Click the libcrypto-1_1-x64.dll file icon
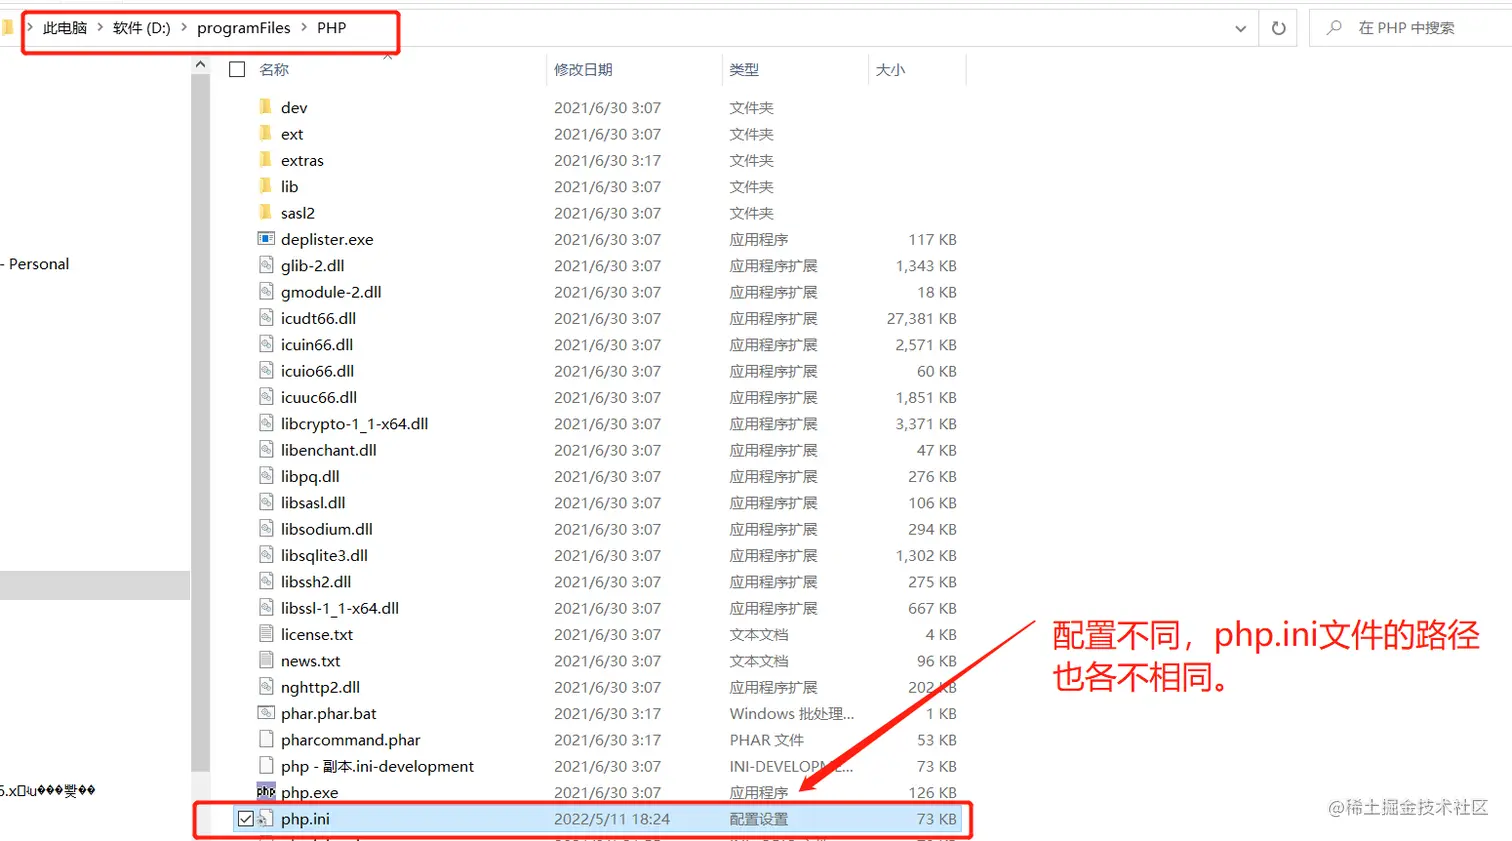Image resolution: width=1512 pixels, height=841 pixels. (x=266, y=423)
